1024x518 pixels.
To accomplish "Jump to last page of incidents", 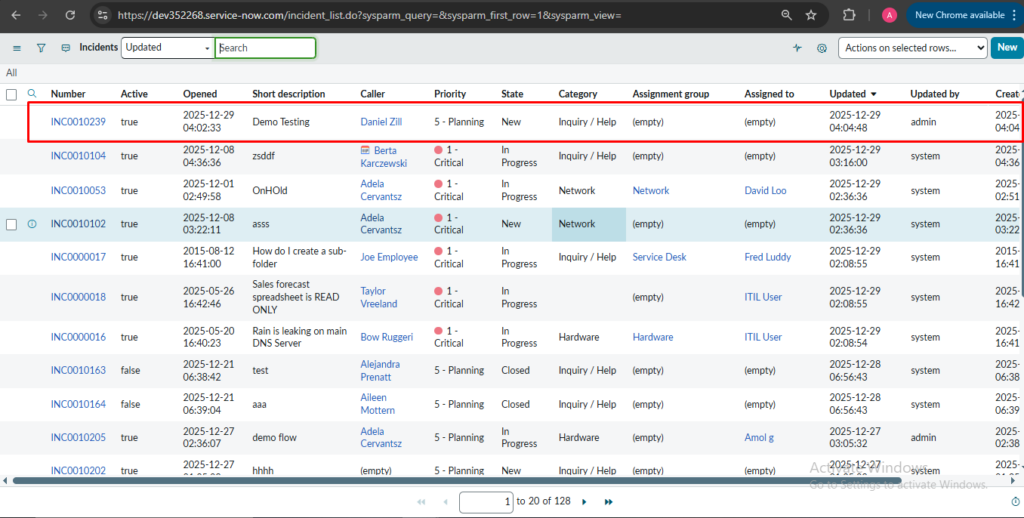I will 610,501.
